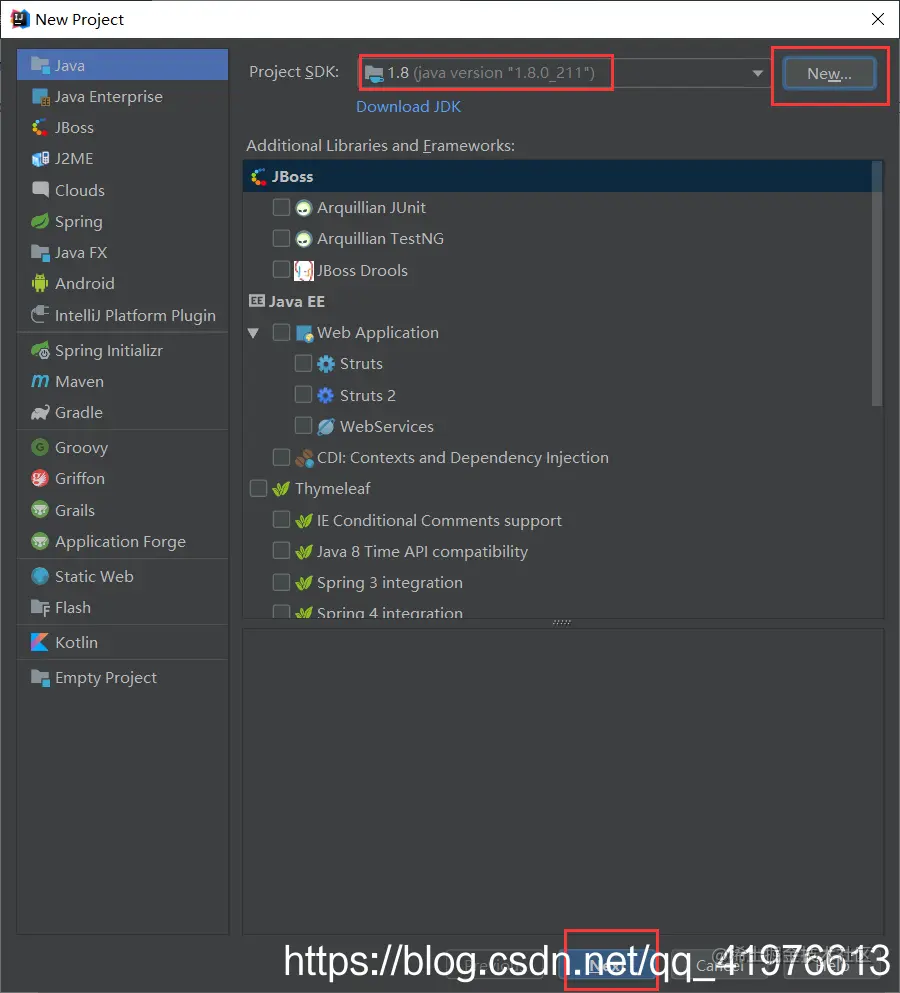Viewport: 900px width, 993px height.
Task: Click the Flash folder icon
Action: pos(40,607)
